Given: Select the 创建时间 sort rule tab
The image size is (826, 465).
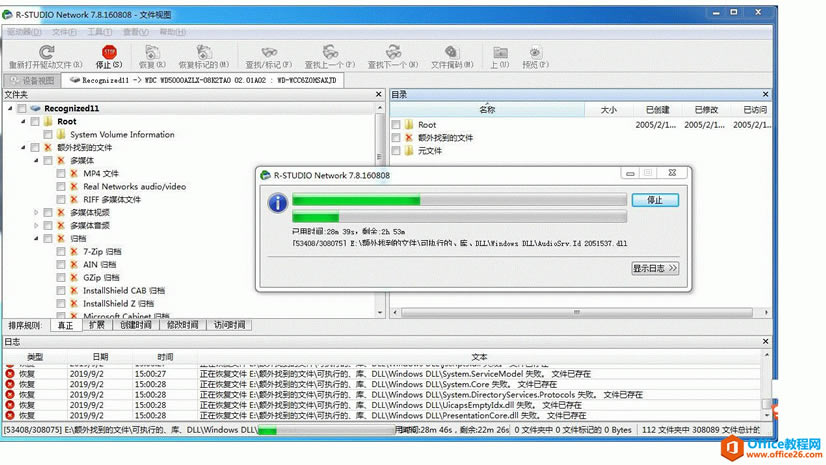Looking at the screenshot, I should 136,325.
